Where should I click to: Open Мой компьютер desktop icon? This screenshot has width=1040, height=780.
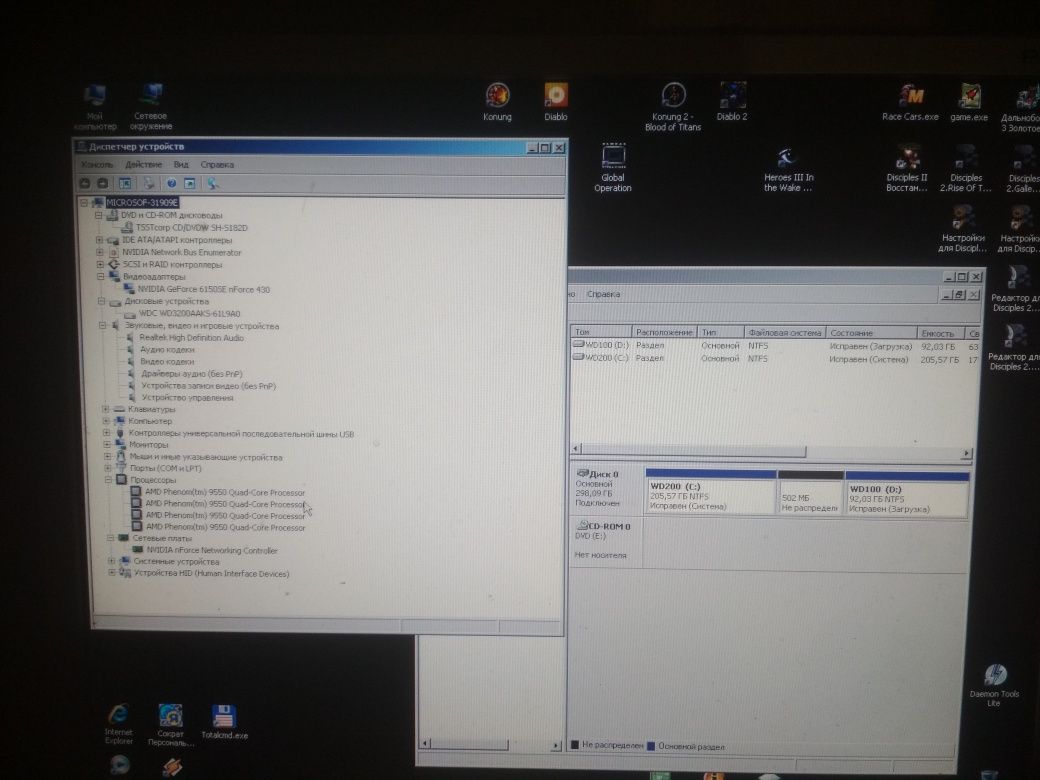tap(95, 106)
